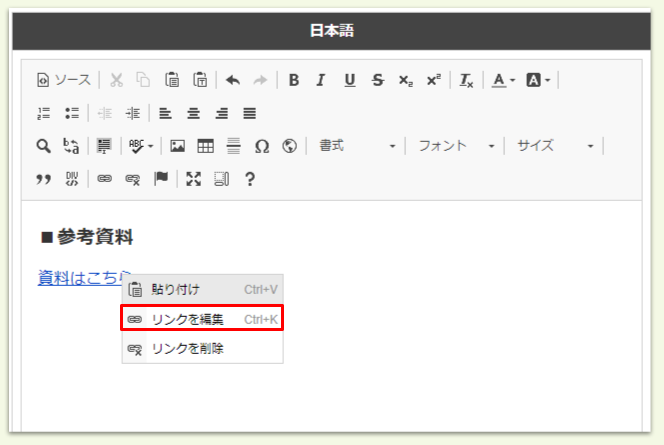Click the ソース (Source) button

pyautogui.click(x=64, y=80)
